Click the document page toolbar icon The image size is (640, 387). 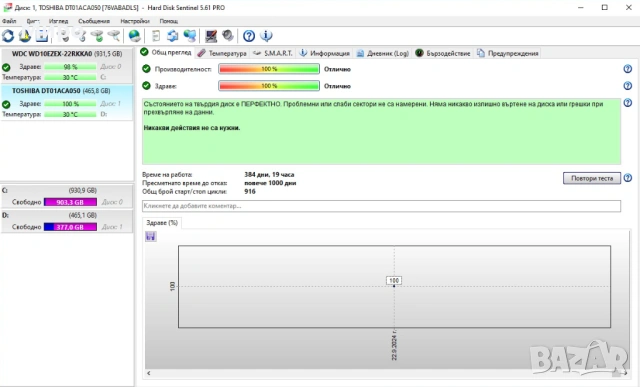click(x=156, y=36)
